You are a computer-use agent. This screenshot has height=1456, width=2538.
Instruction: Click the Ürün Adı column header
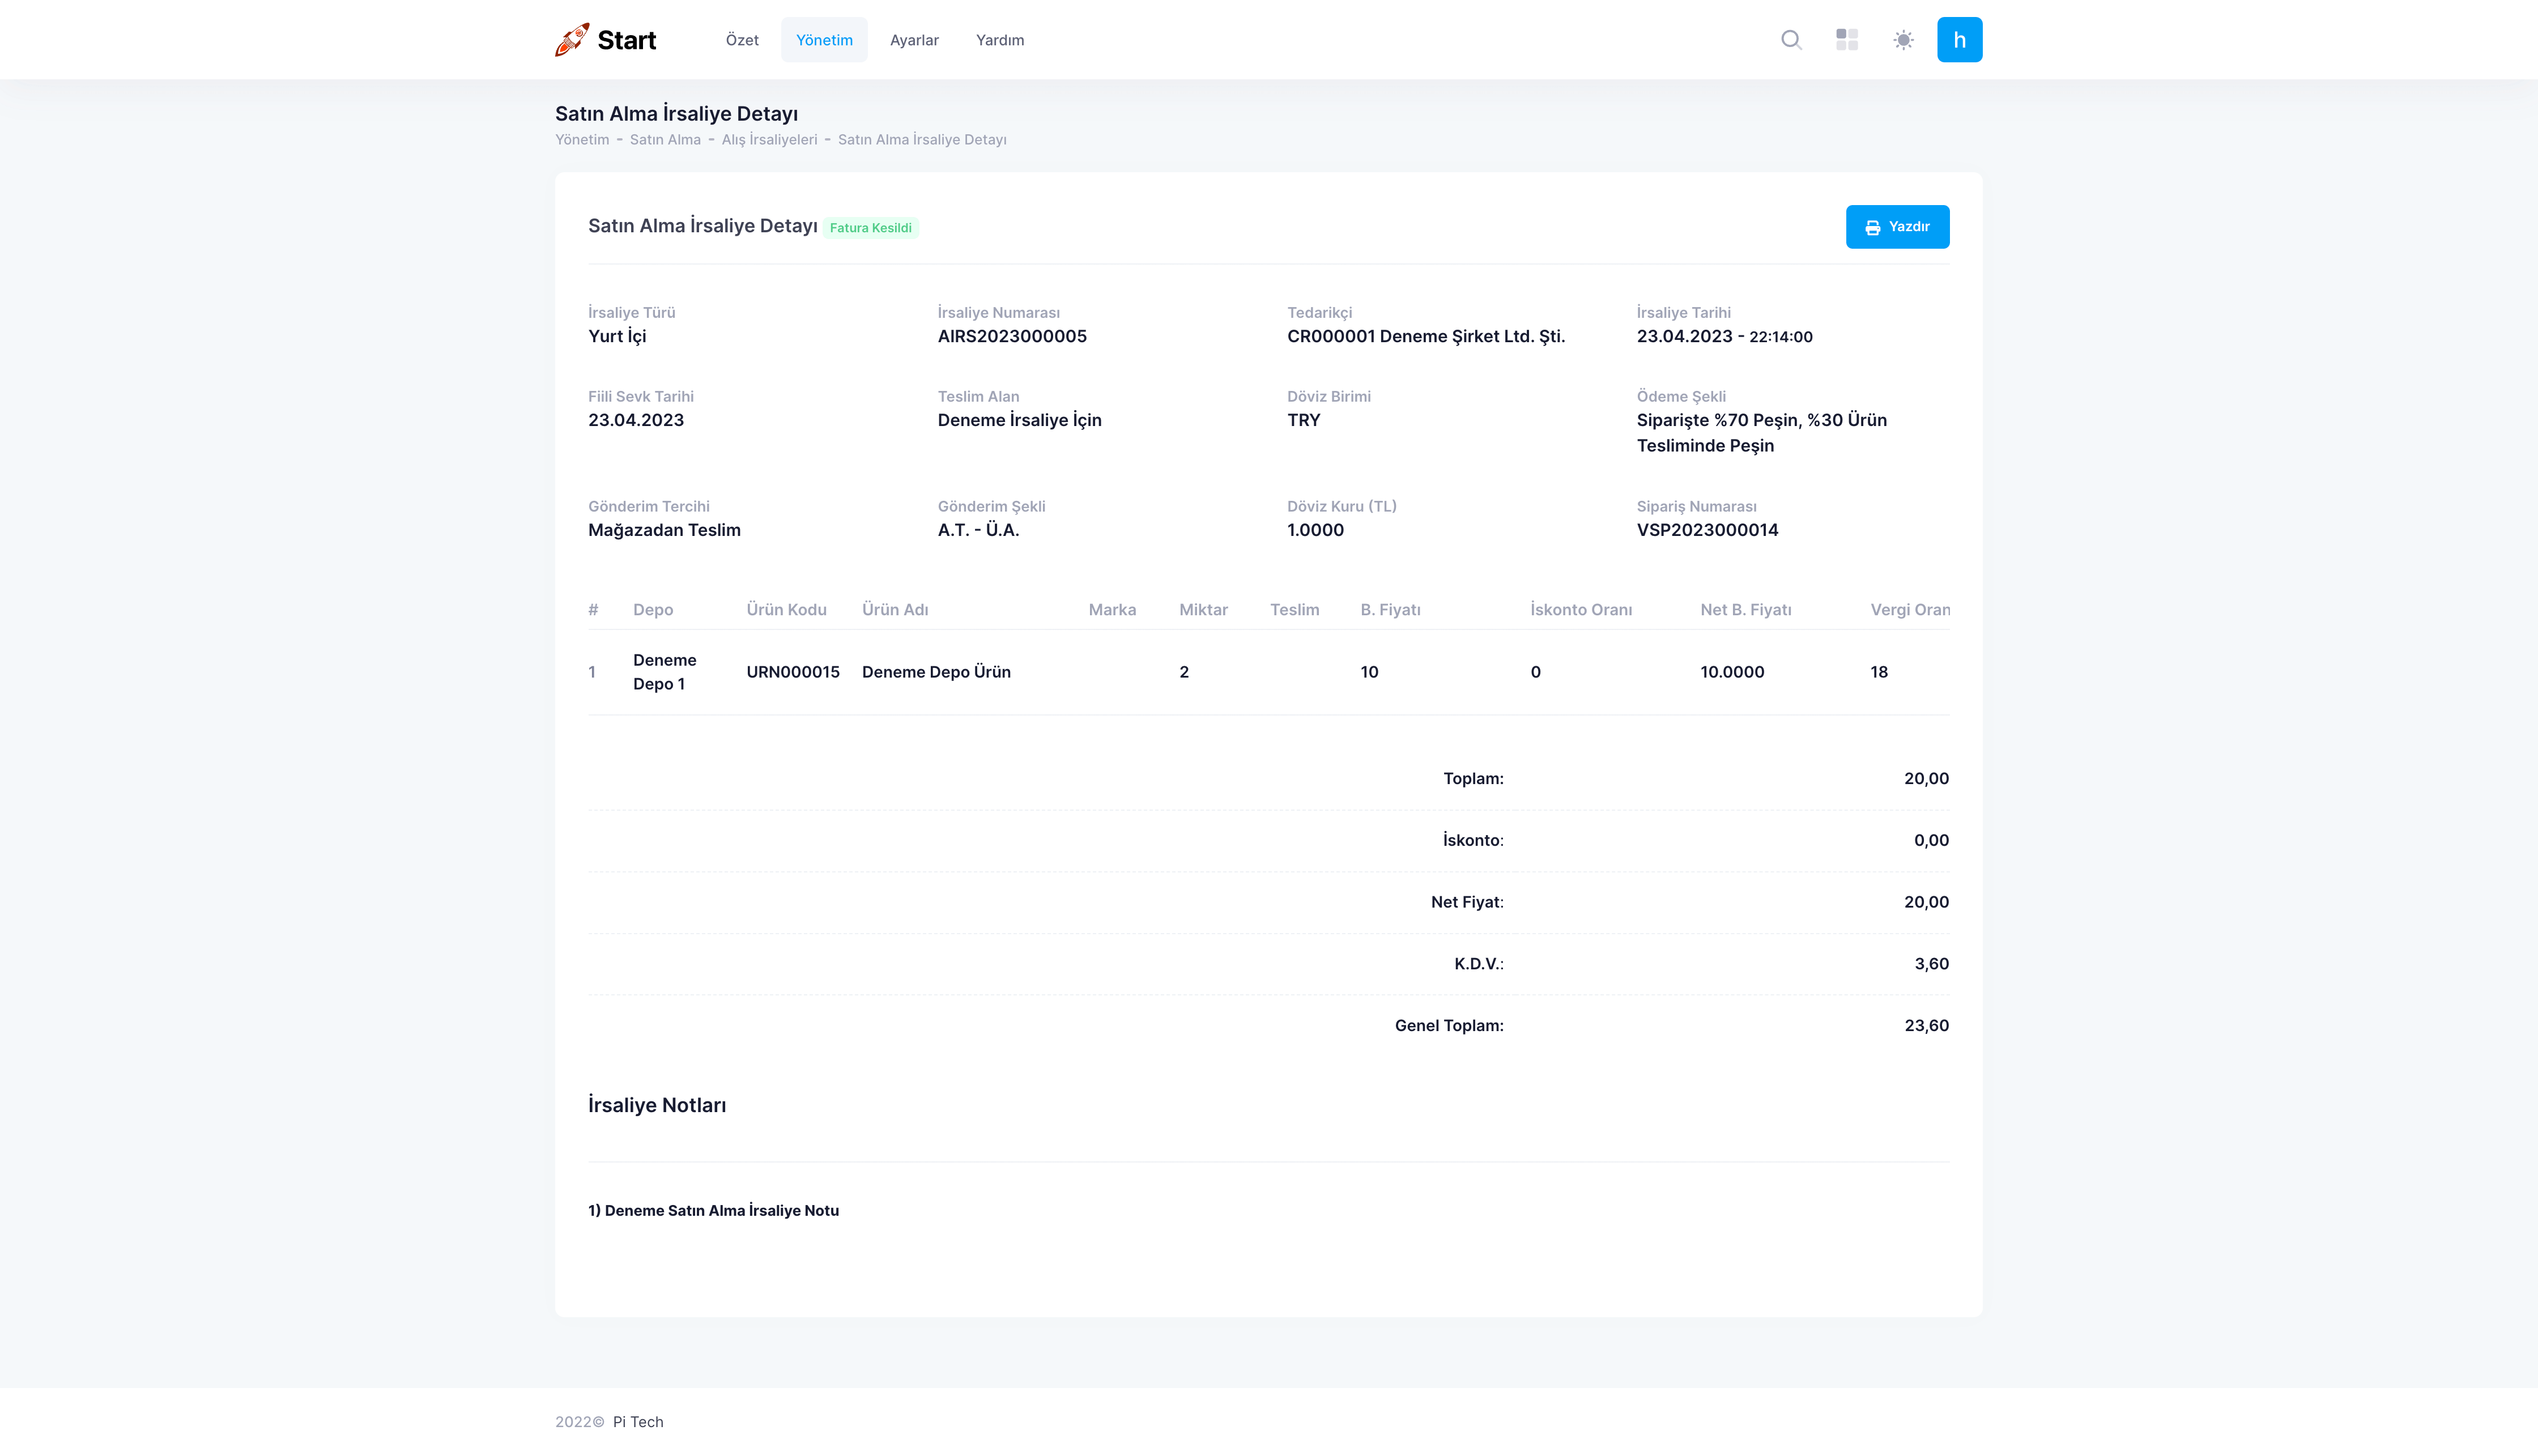click(x=895, y=610)
